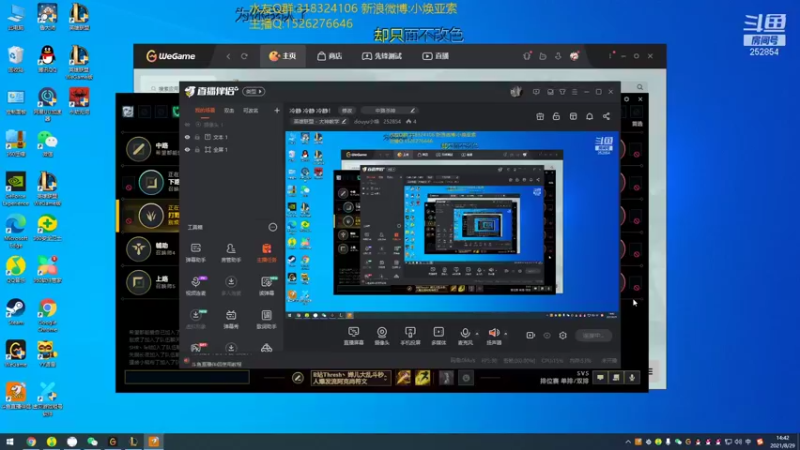Open 读弹幕 tool
This screenshot has height=450, width=800.
[x=266, y=286]
